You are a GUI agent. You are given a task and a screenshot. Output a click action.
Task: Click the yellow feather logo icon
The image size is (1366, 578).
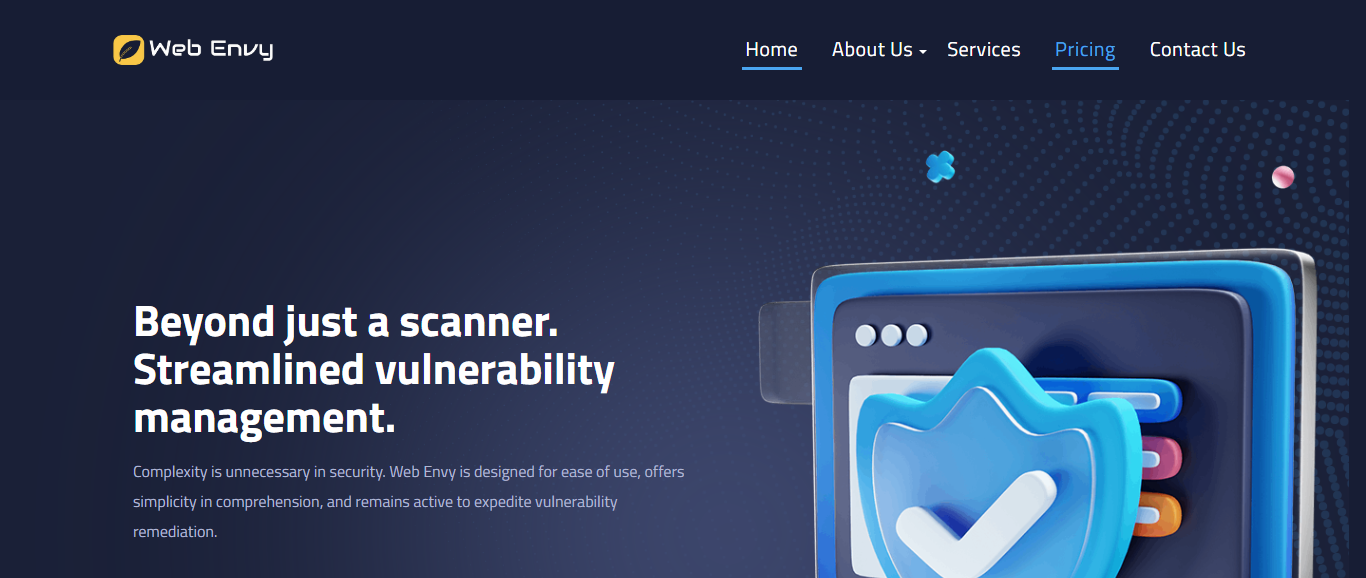[128, 50]
